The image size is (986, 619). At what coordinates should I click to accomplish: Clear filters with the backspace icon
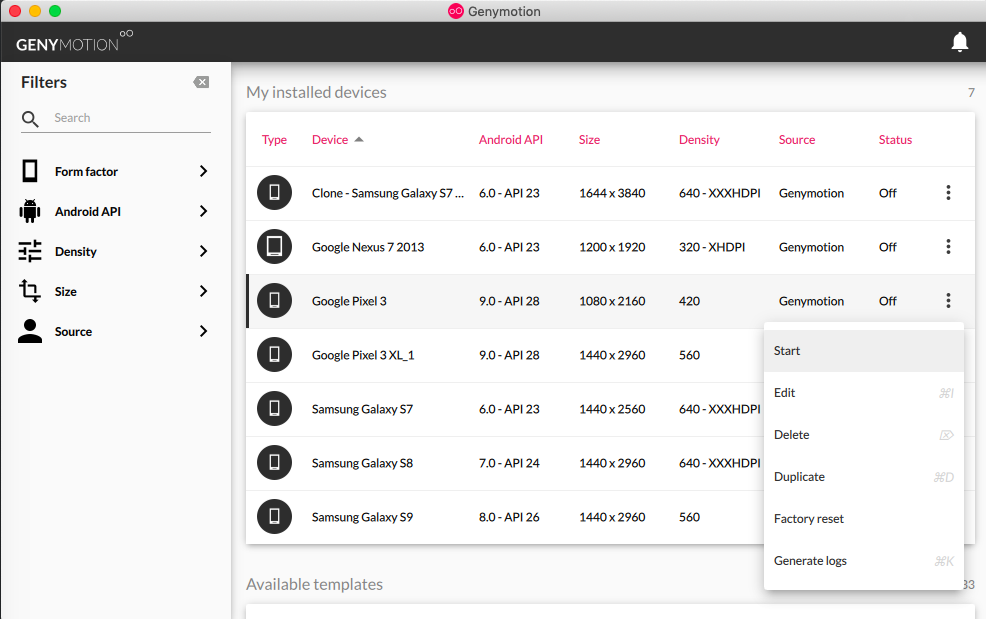[x=201, y=82]
